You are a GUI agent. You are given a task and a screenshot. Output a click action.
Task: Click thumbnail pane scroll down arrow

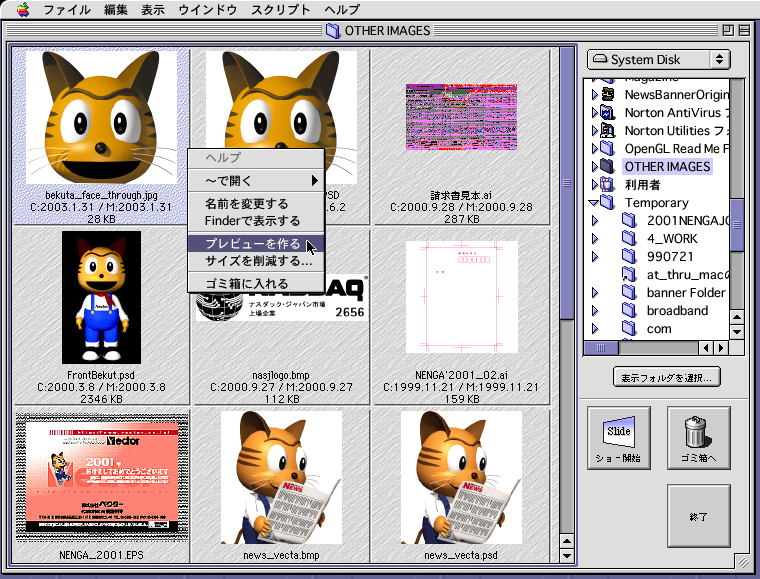(567, 555)
